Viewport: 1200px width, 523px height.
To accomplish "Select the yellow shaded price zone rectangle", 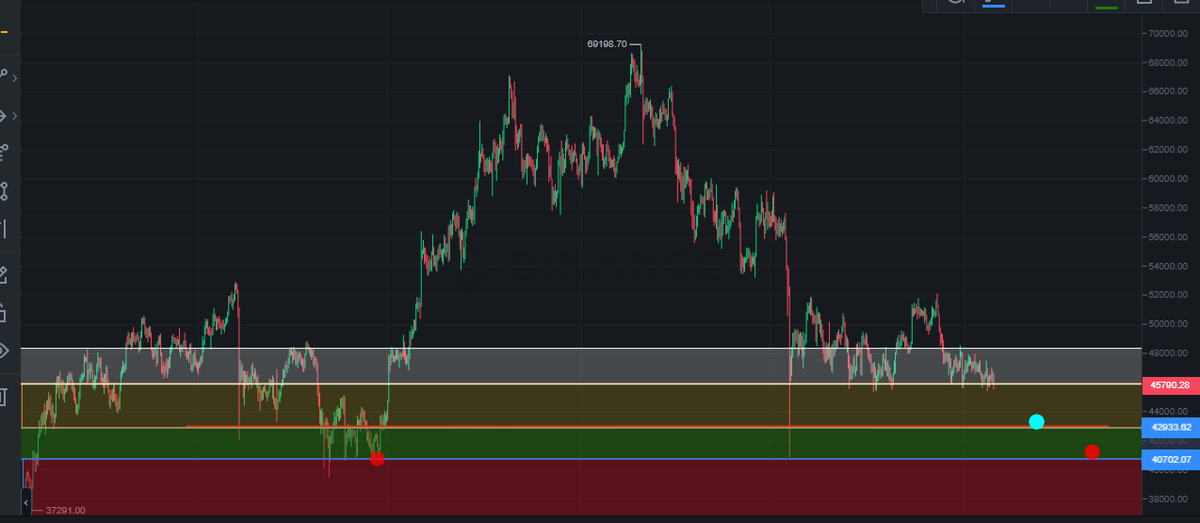I will coord(580,405).
